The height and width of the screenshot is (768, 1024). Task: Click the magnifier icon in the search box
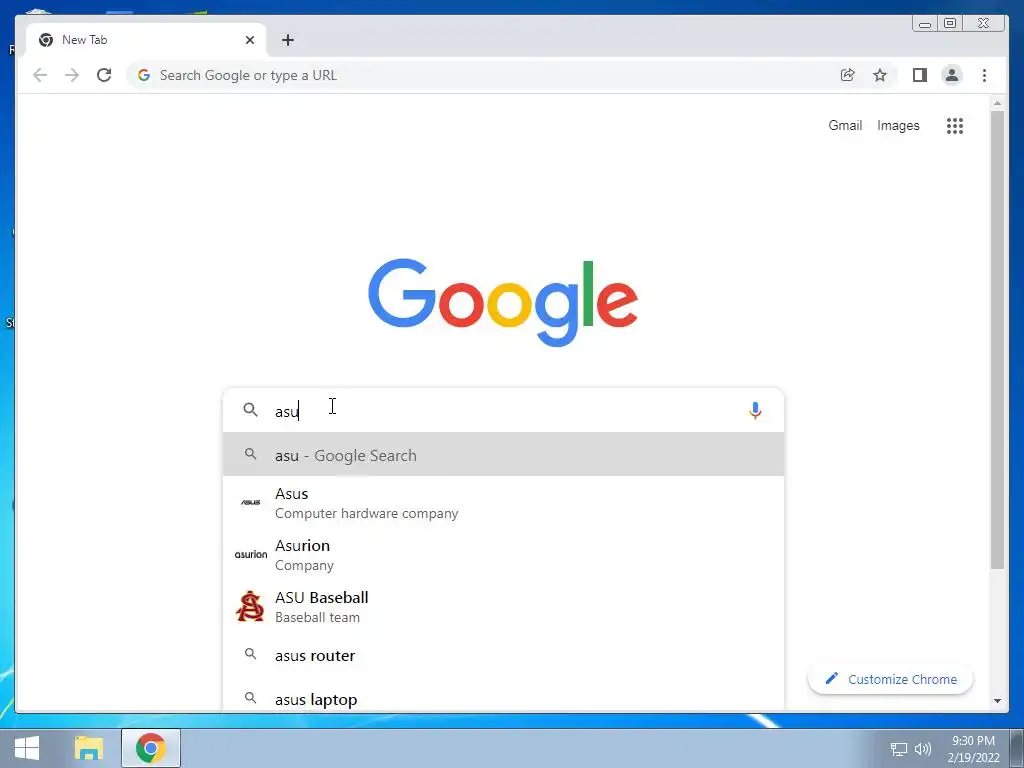tap(250, 409)
